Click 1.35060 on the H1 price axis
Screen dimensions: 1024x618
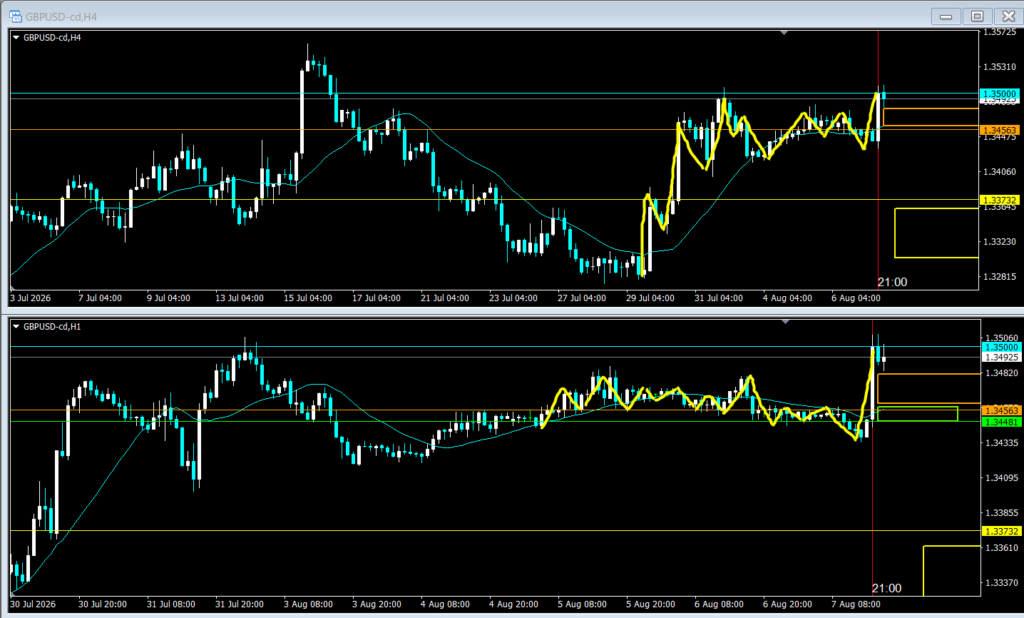[1001, 338]
